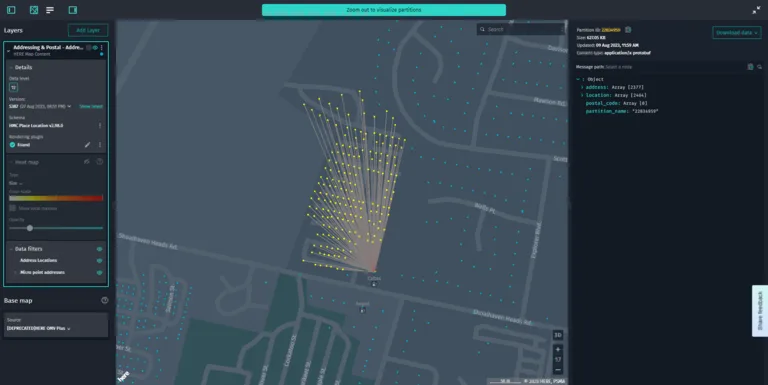
Task: Click the pencil edit icon for rendering plugin
Action: pos(87,144)
